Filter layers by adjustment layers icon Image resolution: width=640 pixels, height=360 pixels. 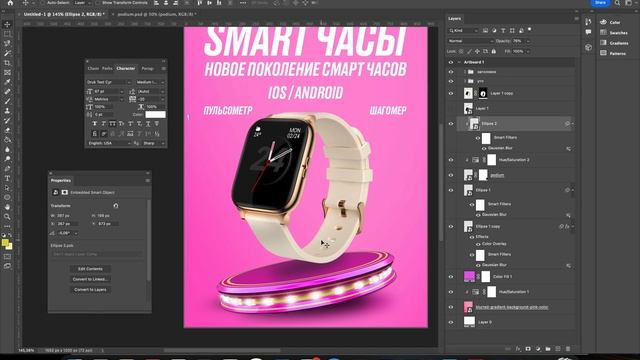pyautogui.click(x=494, y=31)
